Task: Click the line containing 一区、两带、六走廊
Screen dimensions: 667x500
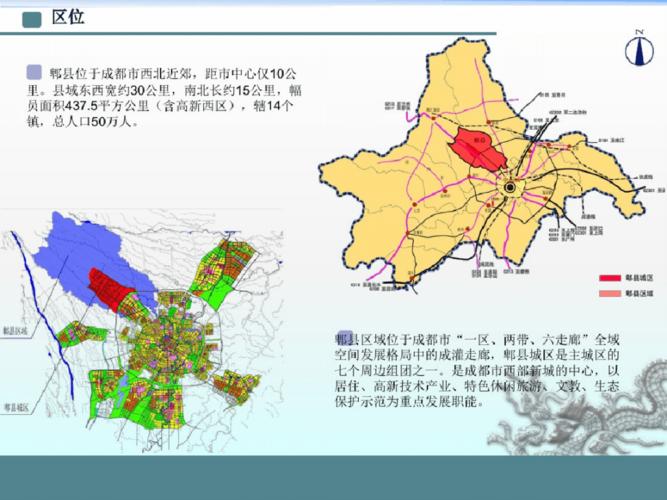Action: [x=477, y=339]
